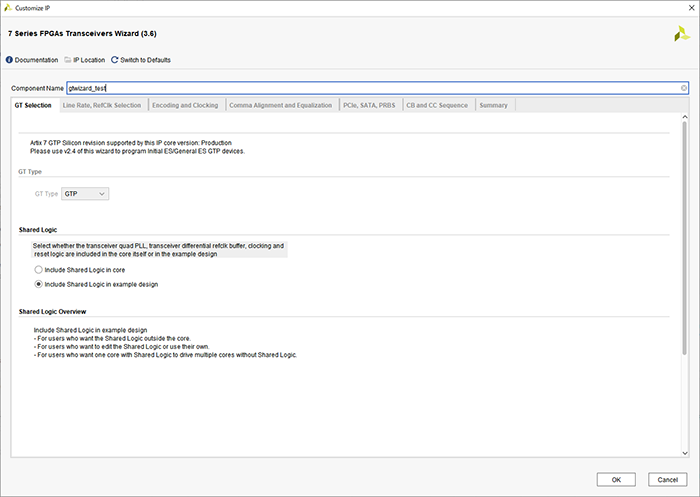Screen dimensions: 700x497
Task: Open the Line Rate, RefClk Selection tab
Action: [x=102, y=105]
